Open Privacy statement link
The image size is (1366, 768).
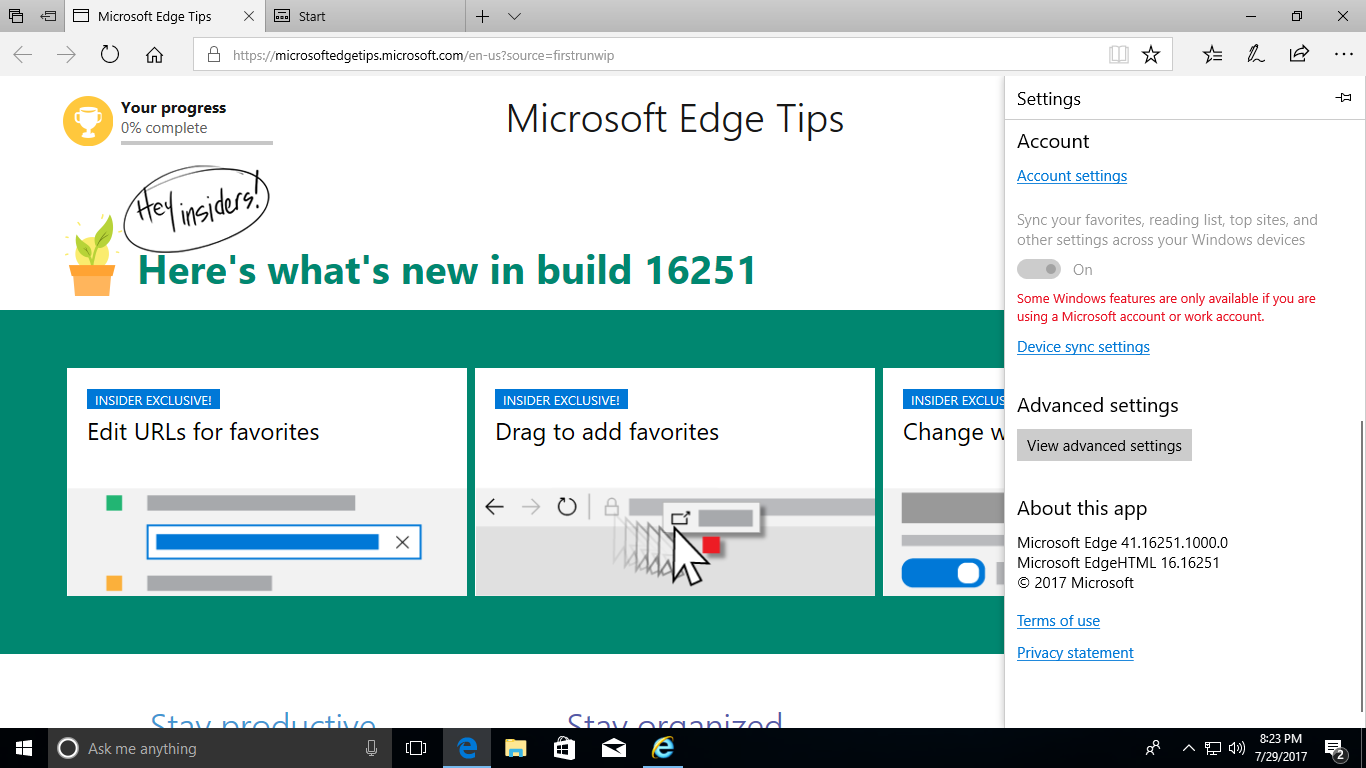coord(1075,653)
